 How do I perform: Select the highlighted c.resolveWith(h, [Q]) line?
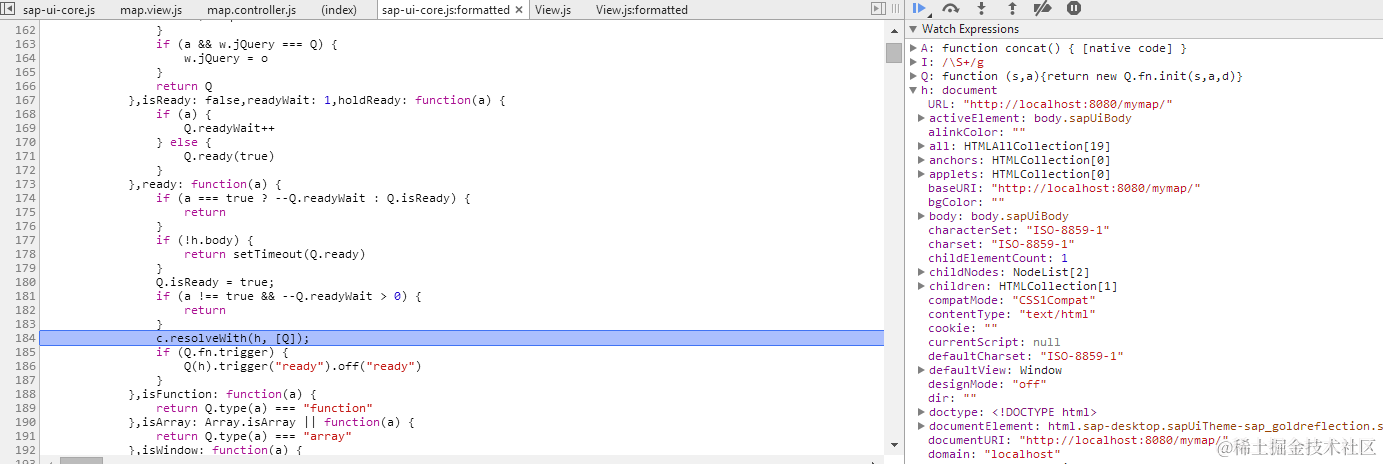click(462, 338)
